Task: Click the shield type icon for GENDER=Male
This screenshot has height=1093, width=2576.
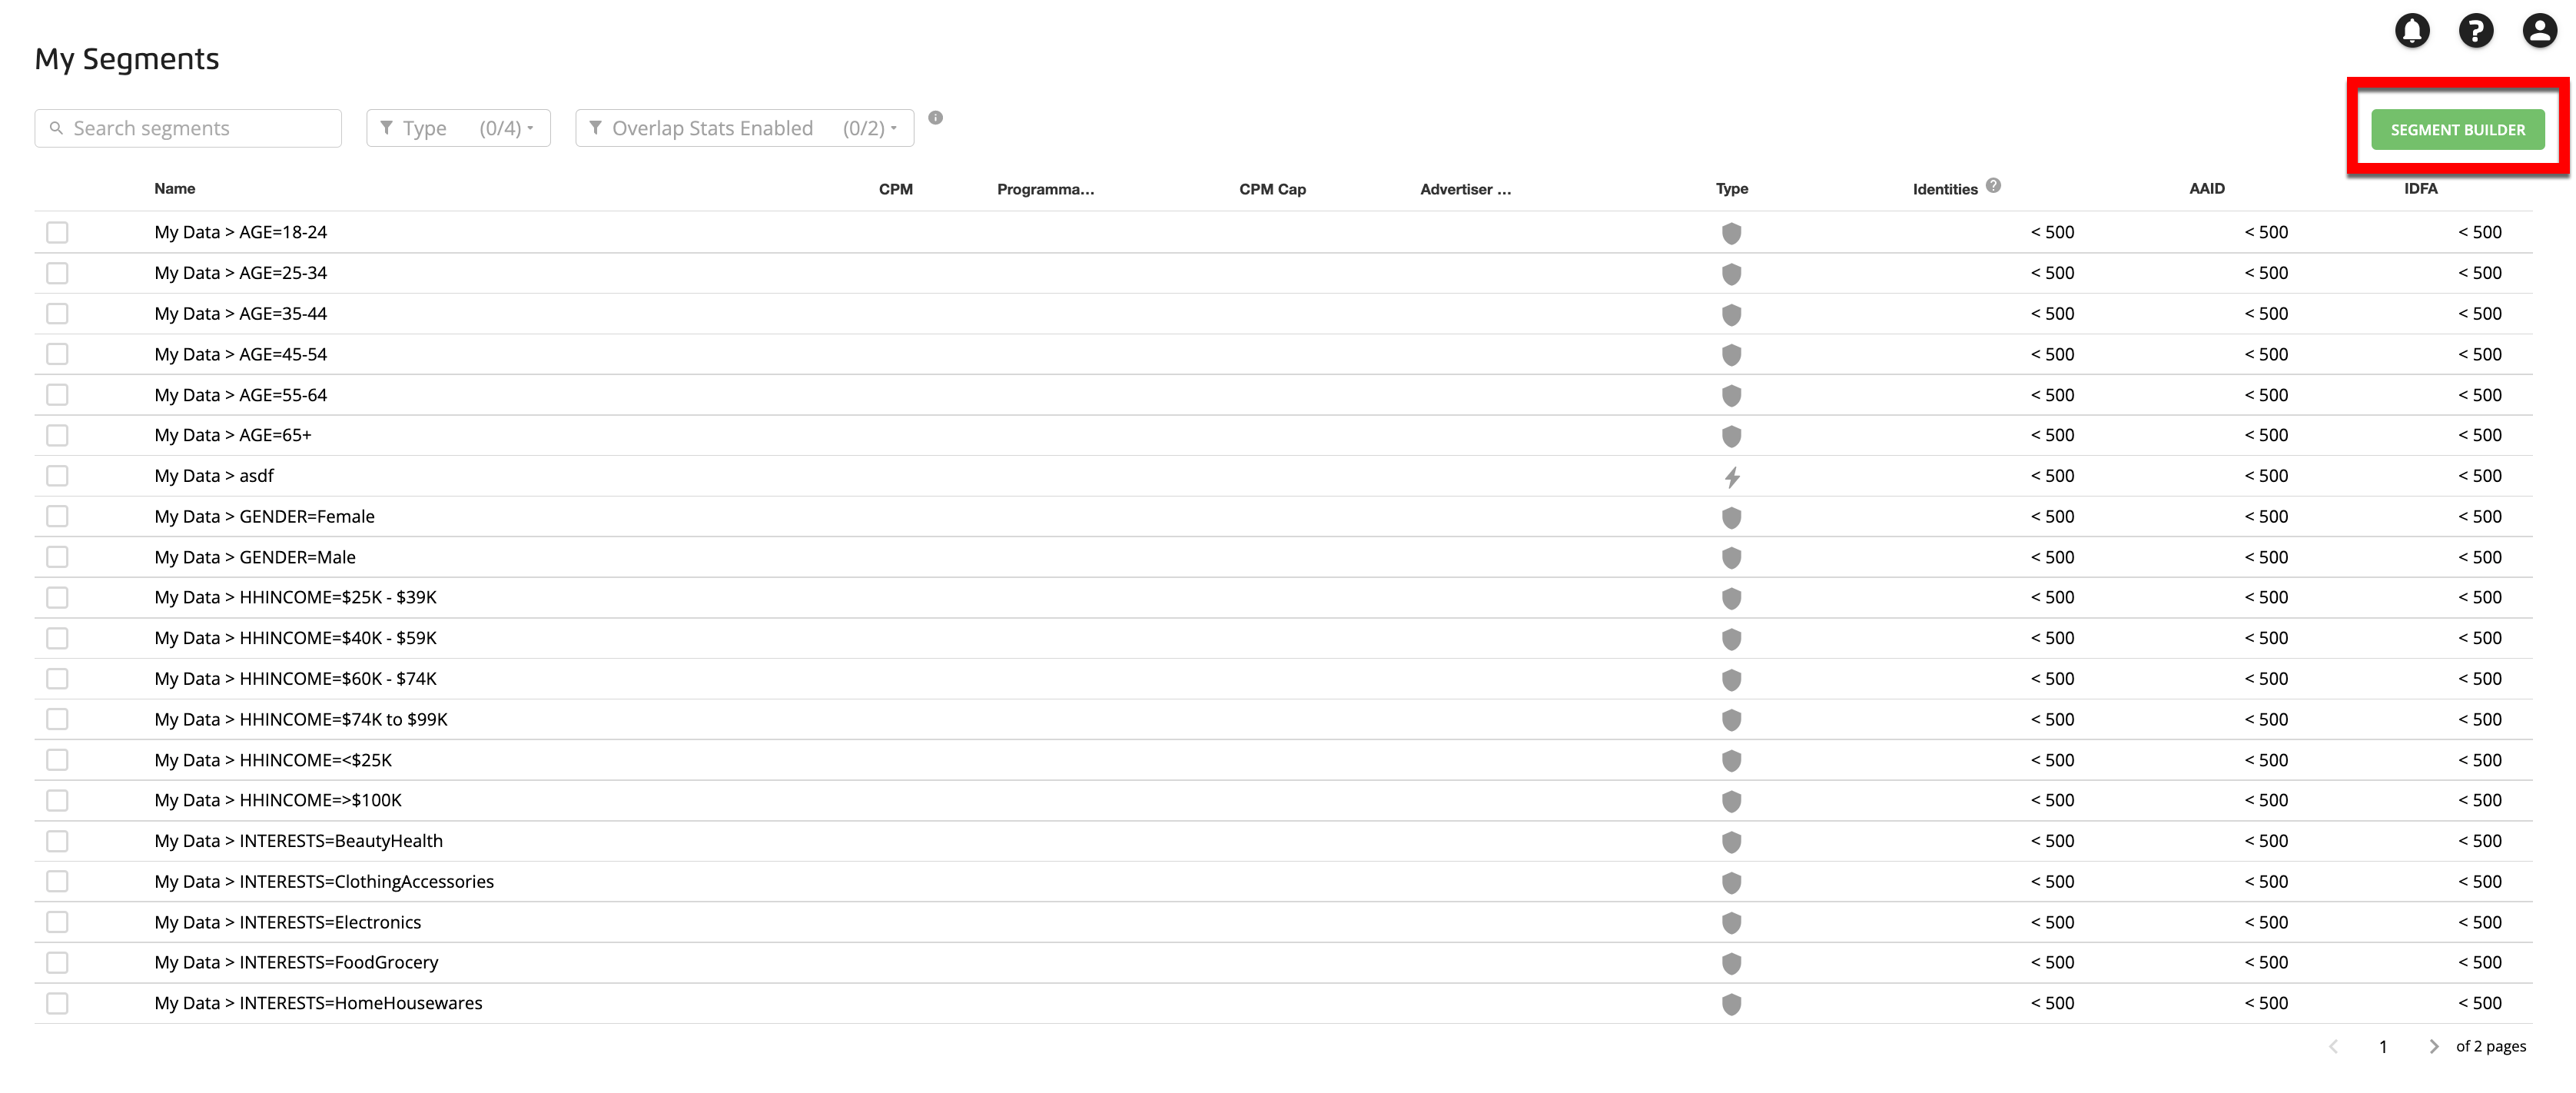Action: click(1732, 558)
